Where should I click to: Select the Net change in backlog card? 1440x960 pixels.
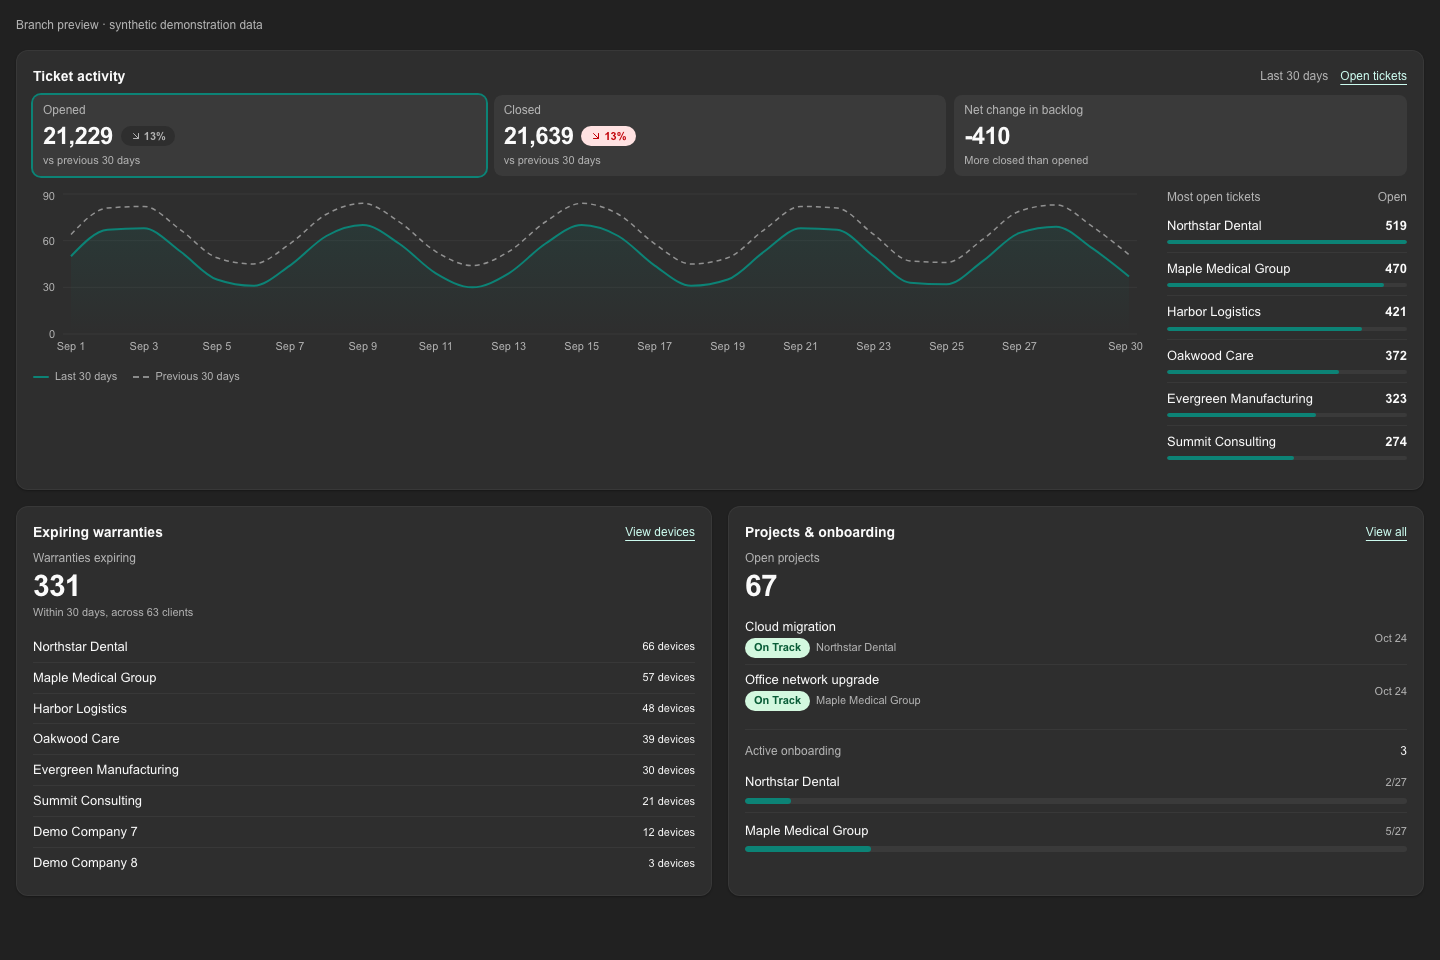pos(1180,135)
